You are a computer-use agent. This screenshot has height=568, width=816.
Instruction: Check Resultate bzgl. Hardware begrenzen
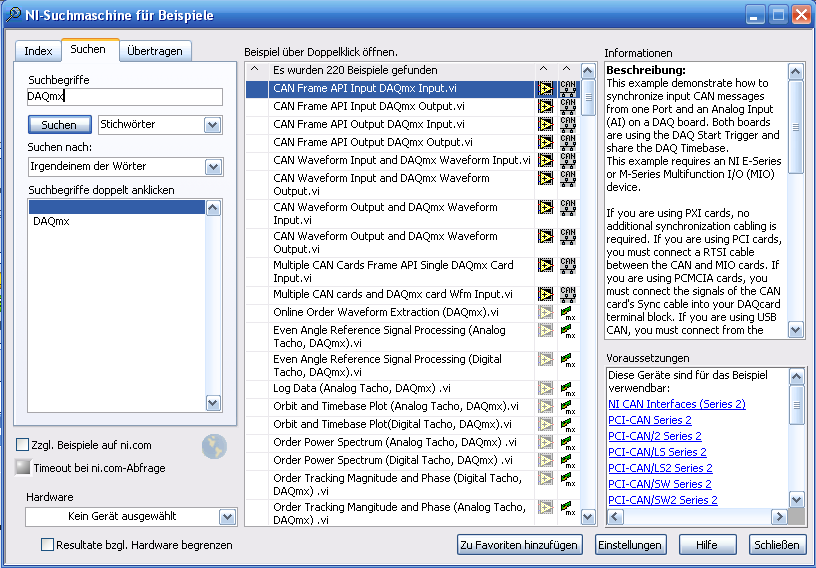click(47, 545)
